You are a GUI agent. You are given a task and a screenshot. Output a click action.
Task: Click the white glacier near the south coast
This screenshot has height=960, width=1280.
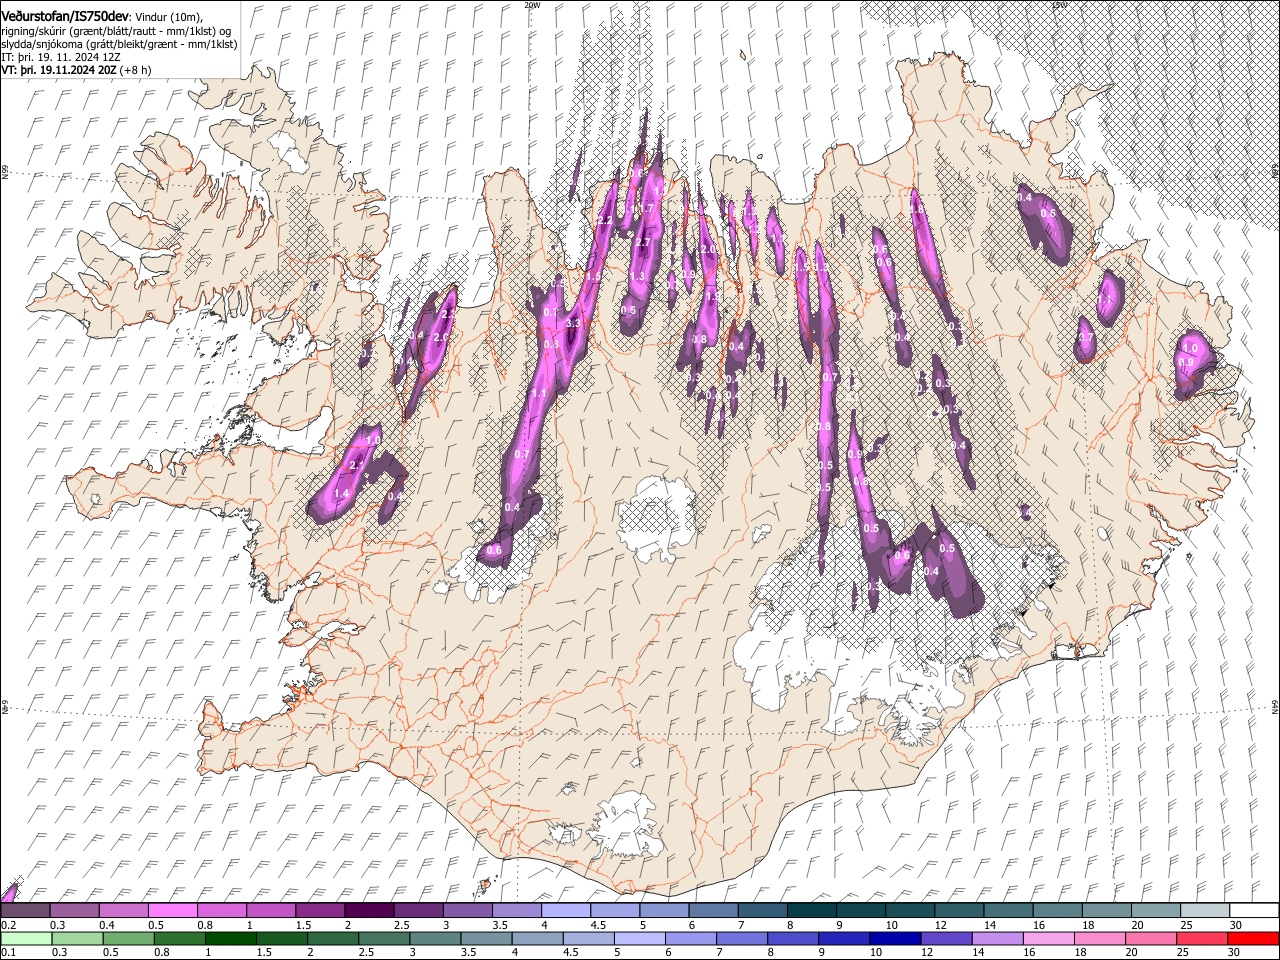tap(624, 825)
